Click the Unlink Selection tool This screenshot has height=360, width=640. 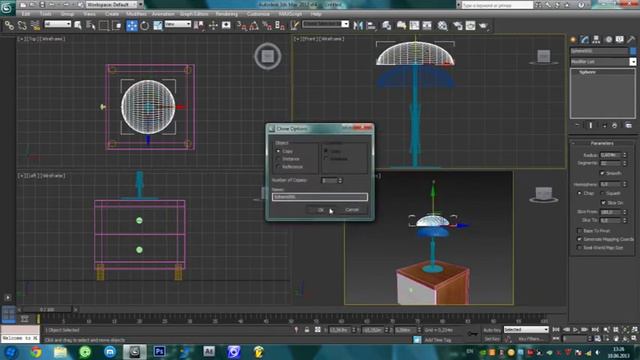(22, 26)
